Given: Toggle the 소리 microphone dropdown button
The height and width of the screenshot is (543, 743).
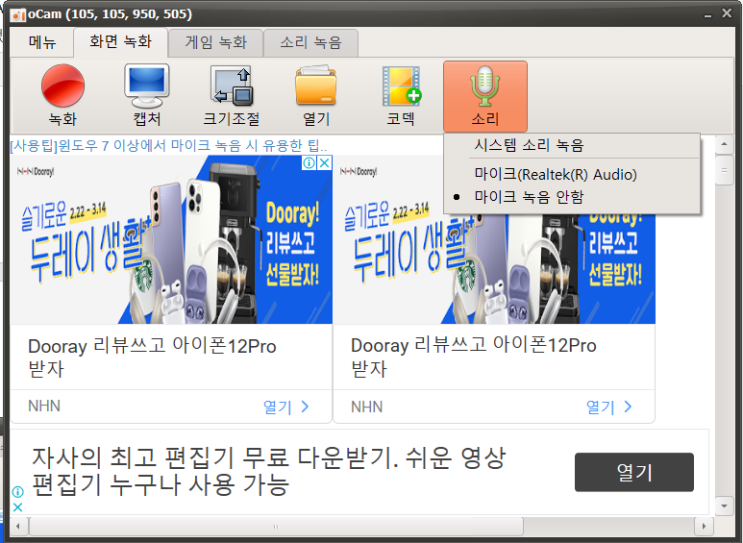Looking at the screenshot, I should 485,96.
